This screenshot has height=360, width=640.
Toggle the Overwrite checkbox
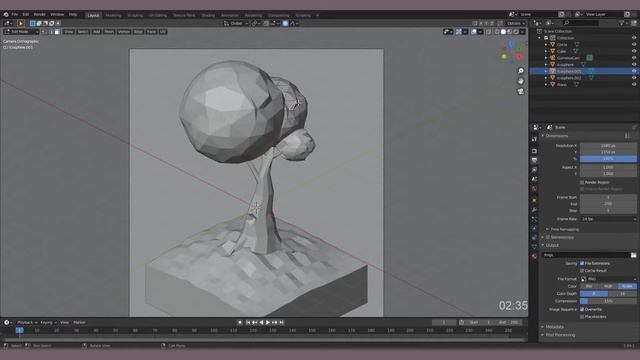pos(582,309)
